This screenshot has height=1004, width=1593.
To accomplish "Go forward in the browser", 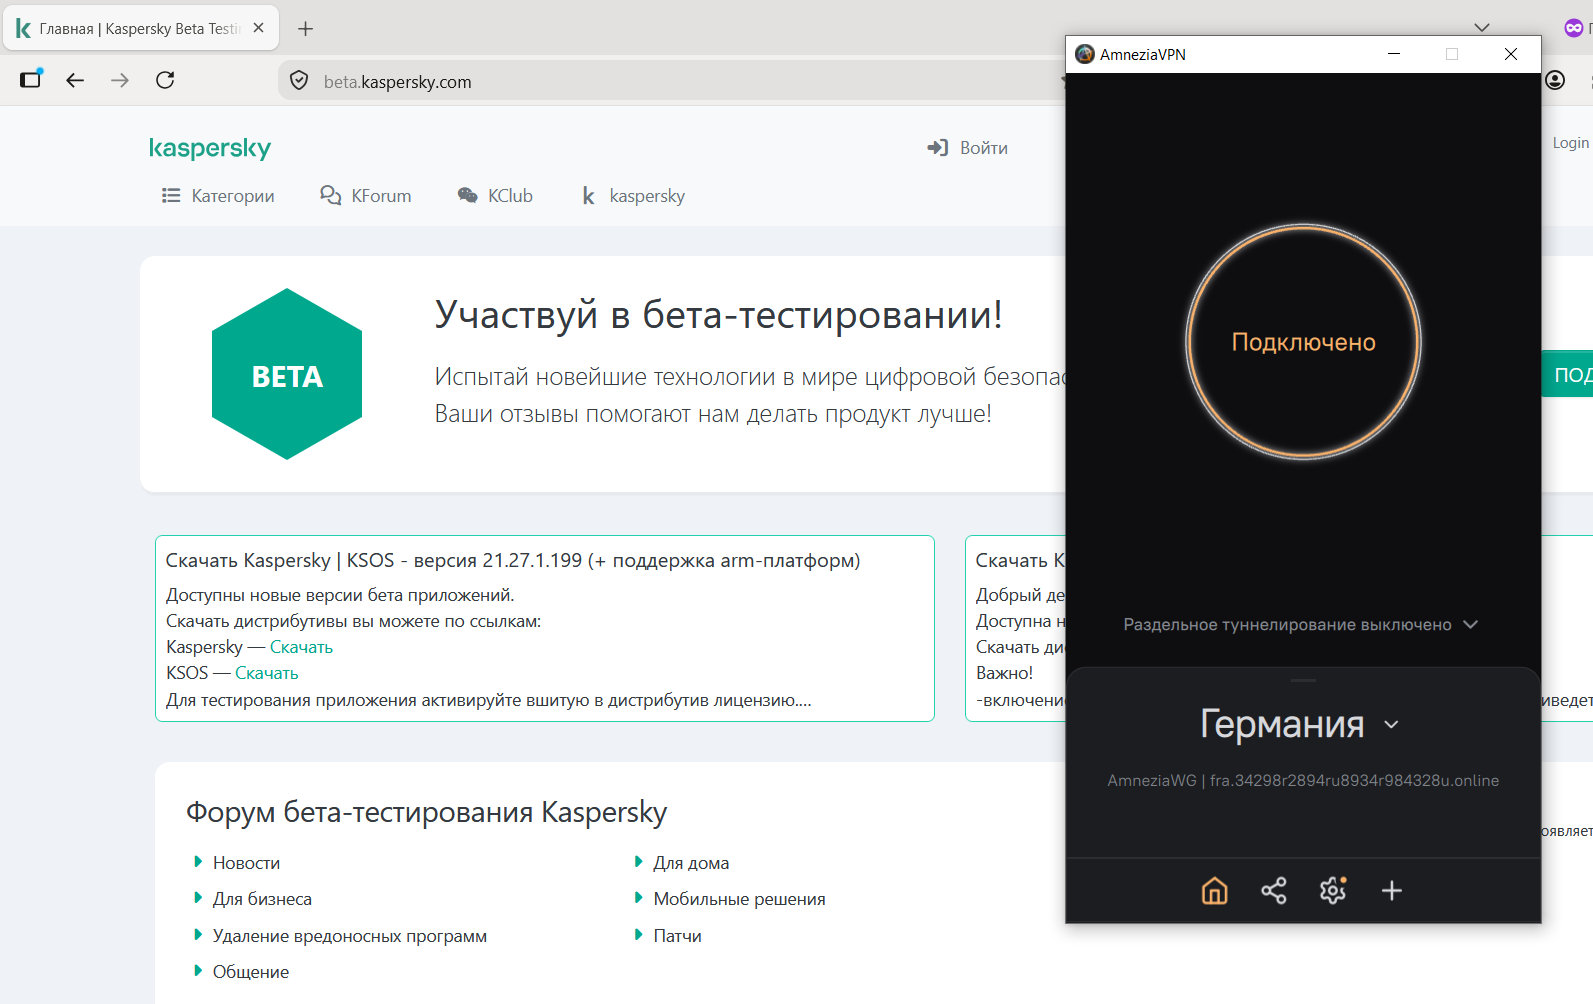I will point(120,80).
